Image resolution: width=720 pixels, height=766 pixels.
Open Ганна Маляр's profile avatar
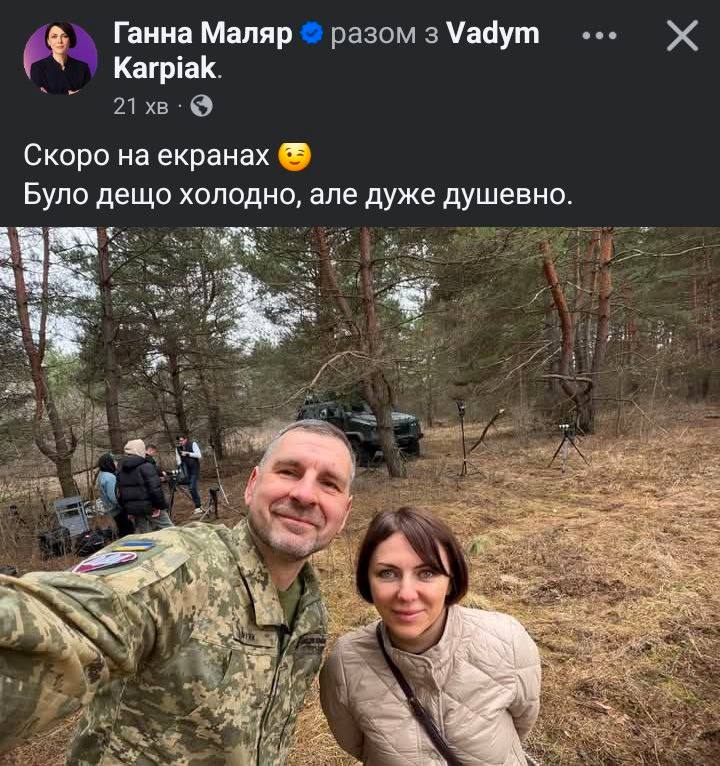coord(60,58)
